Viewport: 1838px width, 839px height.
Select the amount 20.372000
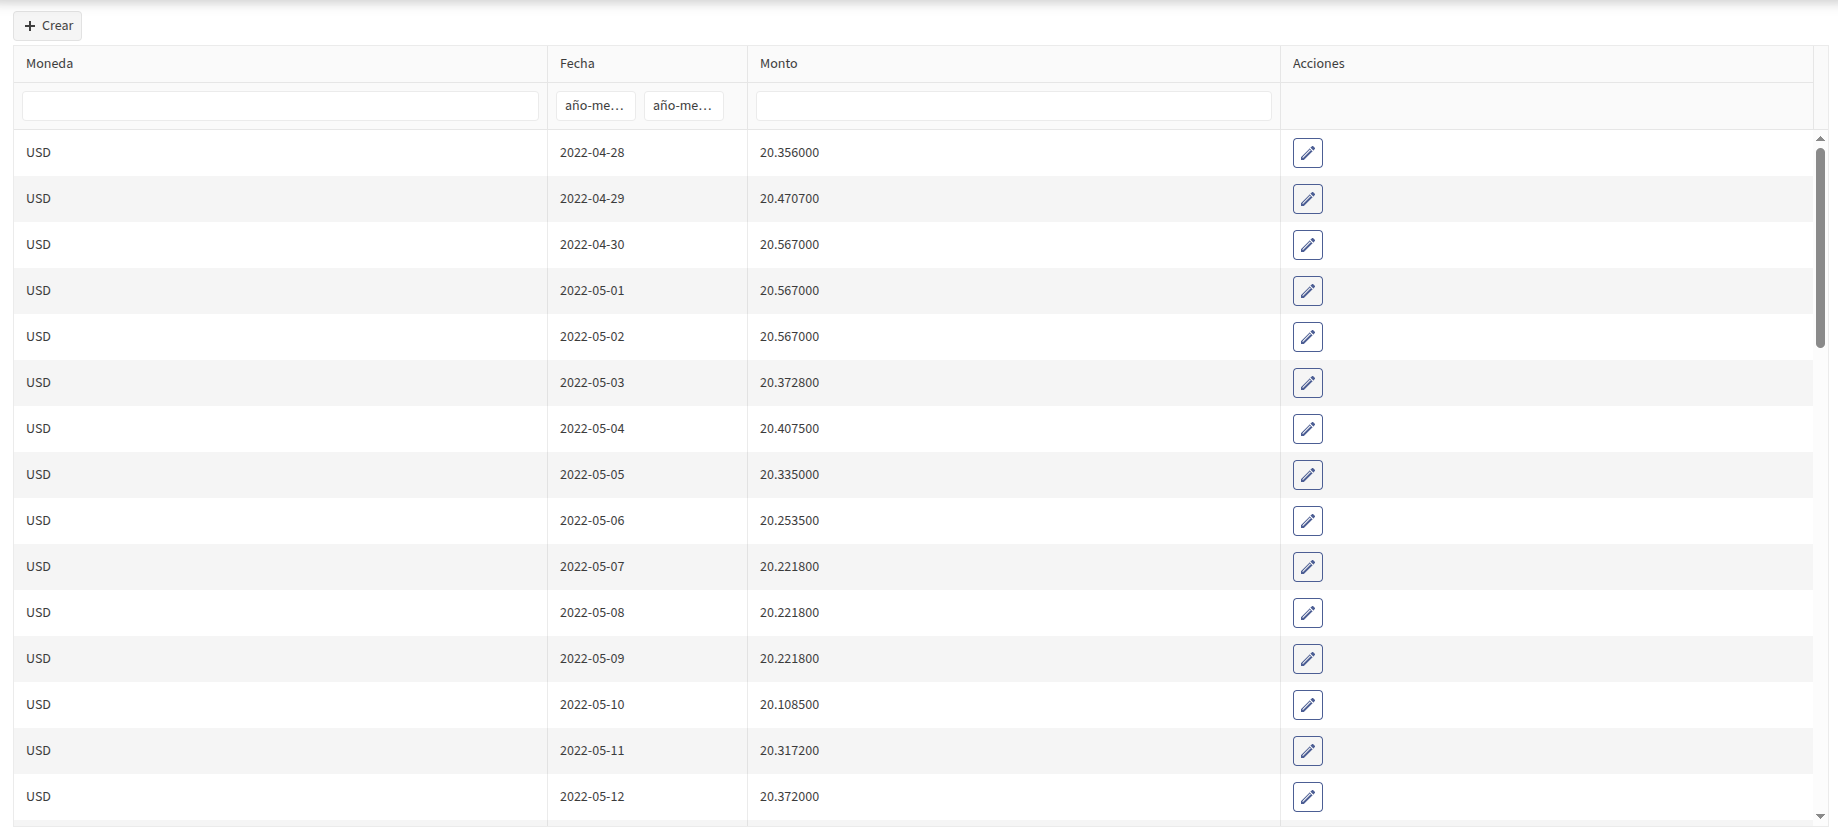pos(789,797)
